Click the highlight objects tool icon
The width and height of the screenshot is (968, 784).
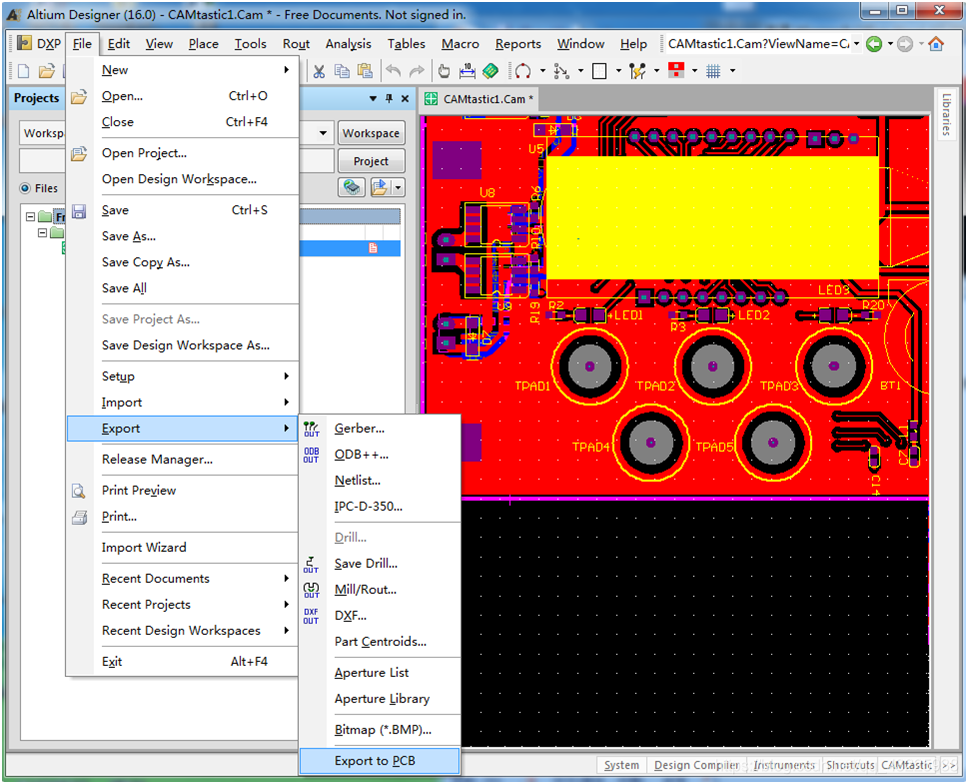click(x=637, y=71)
